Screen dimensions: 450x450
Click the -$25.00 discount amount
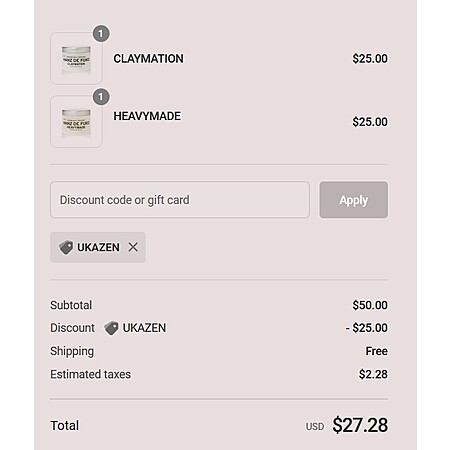(x=367, y=328)
